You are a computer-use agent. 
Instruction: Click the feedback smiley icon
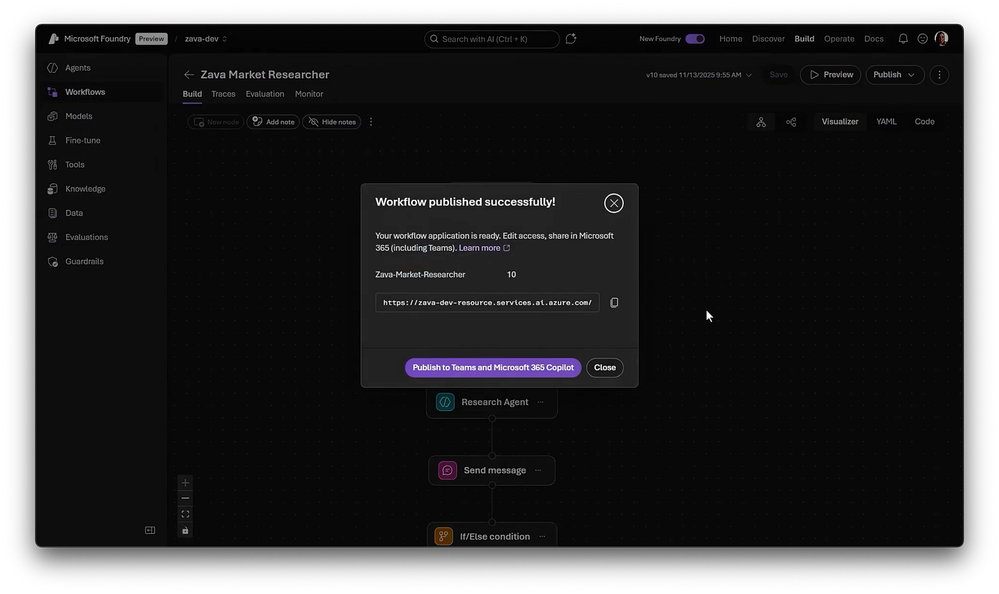pos(922,39)
